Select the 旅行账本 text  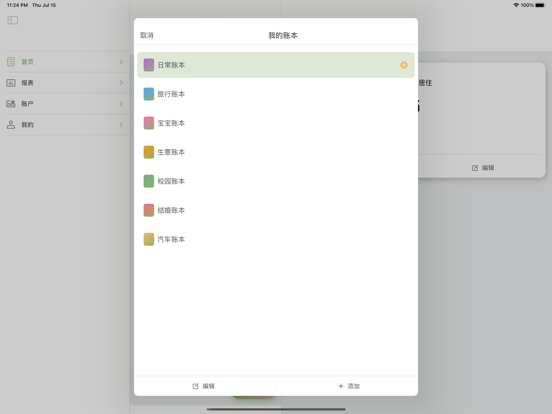pyautogui.click(x=171, y=94)
